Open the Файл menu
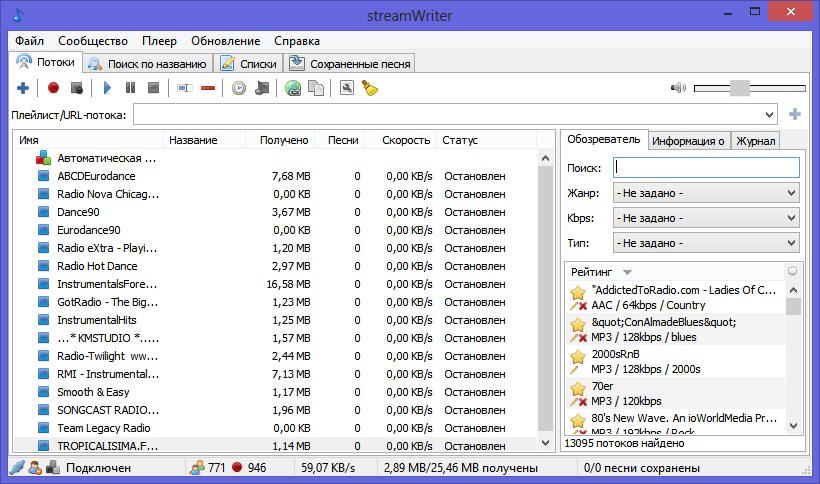 click(29, 41)
